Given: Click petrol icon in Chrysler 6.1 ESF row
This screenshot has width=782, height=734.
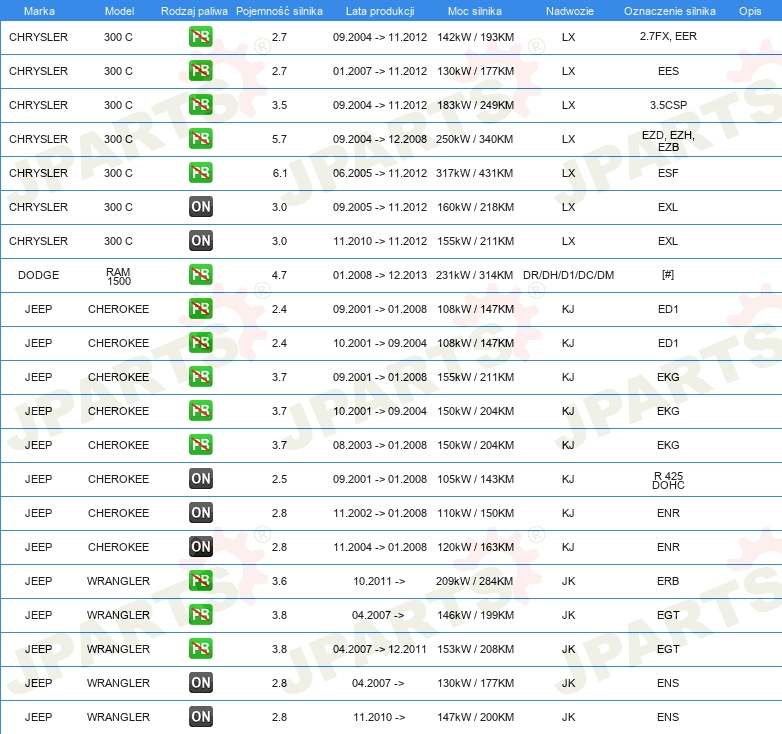Looking at the screenshot, I should 200,173.
